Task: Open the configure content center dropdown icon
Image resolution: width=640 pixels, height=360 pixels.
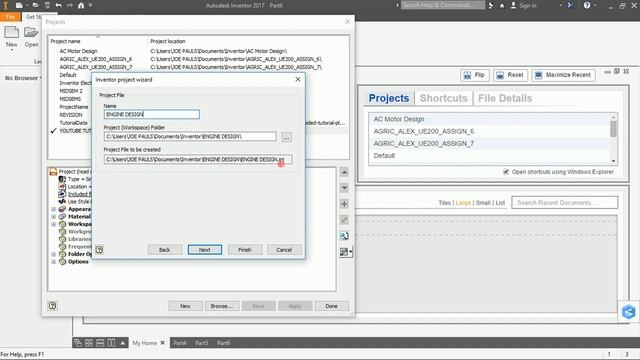Action: (x=345, y=252)
